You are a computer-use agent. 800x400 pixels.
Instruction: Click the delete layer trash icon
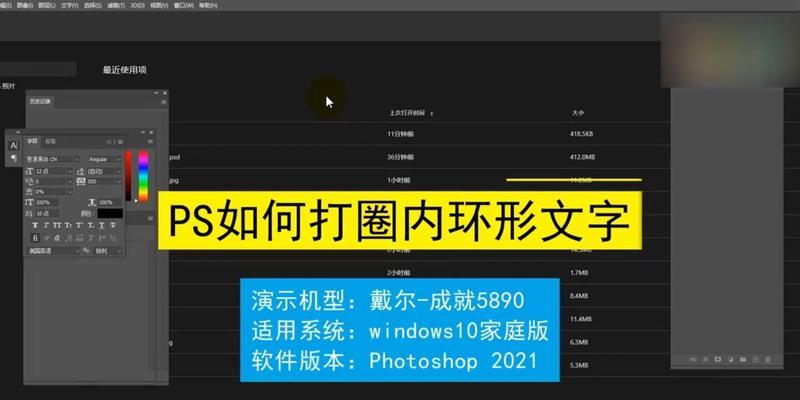(768, 359)
